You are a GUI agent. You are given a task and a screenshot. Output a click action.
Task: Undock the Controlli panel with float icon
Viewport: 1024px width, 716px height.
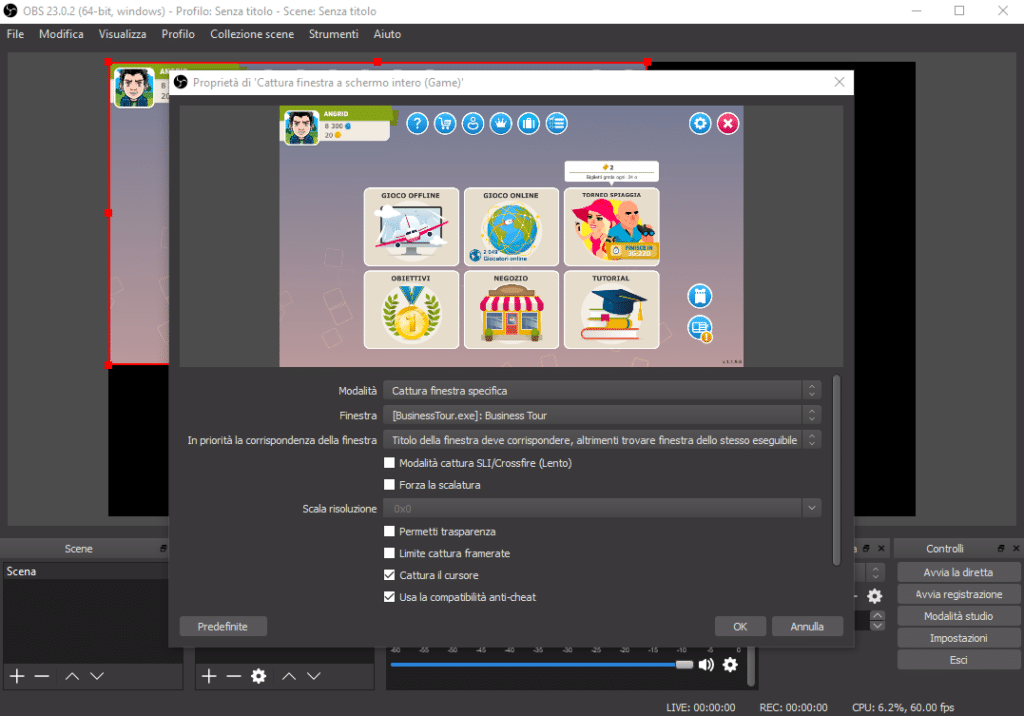click(x=1000, y=549)
